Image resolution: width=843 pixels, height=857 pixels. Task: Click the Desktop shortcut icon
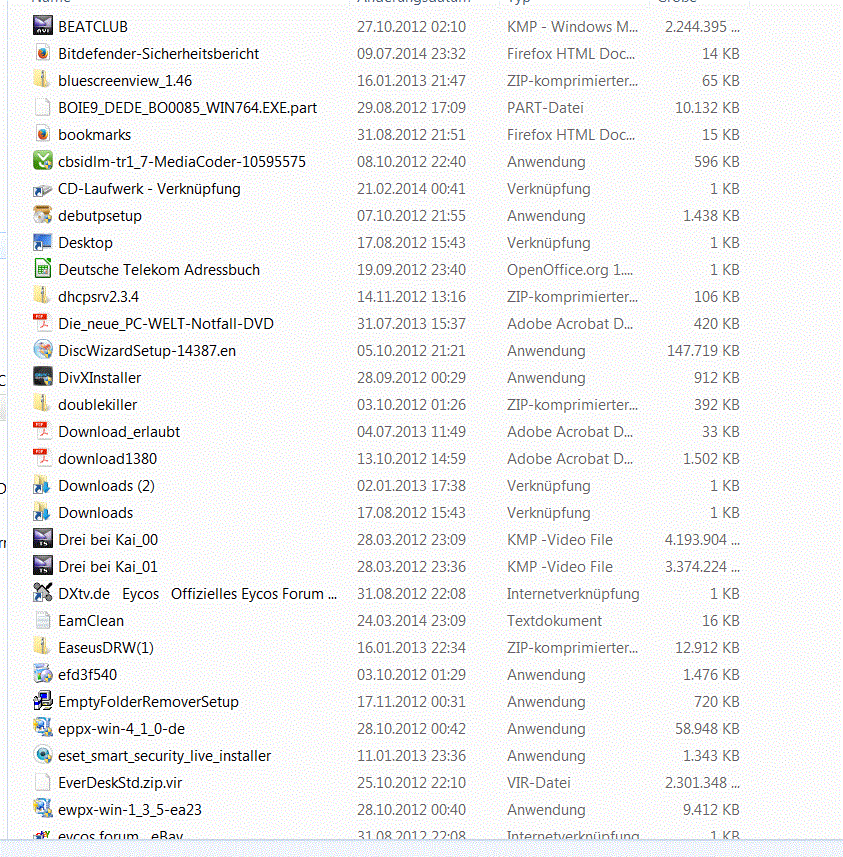point(43,242)
